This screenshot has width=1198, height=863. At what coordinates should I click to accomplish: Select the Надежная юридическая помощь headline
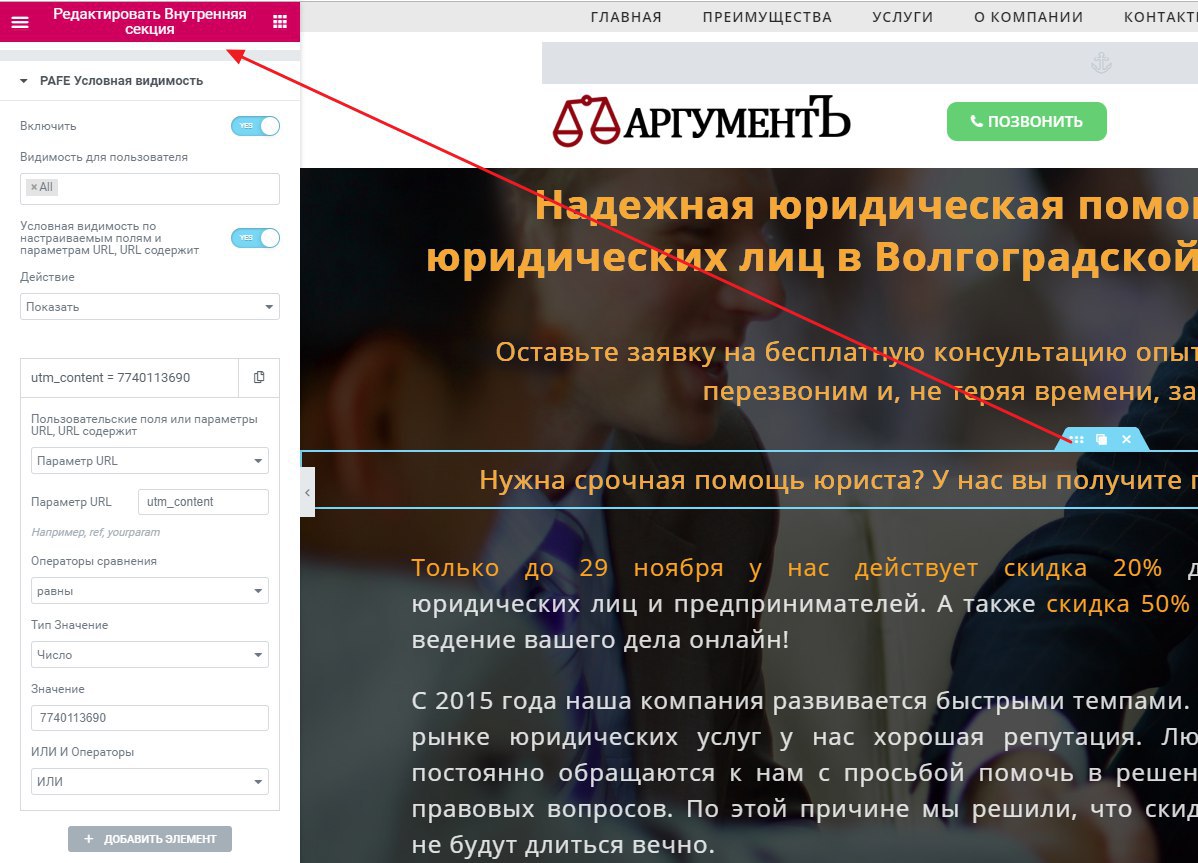point(811,231)
